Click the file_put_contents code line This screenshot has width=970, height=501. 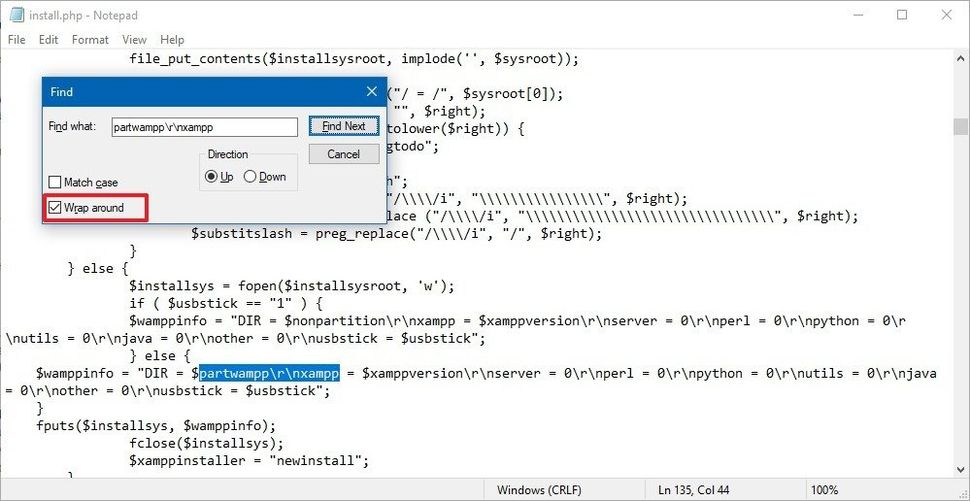tap(354, 59)
